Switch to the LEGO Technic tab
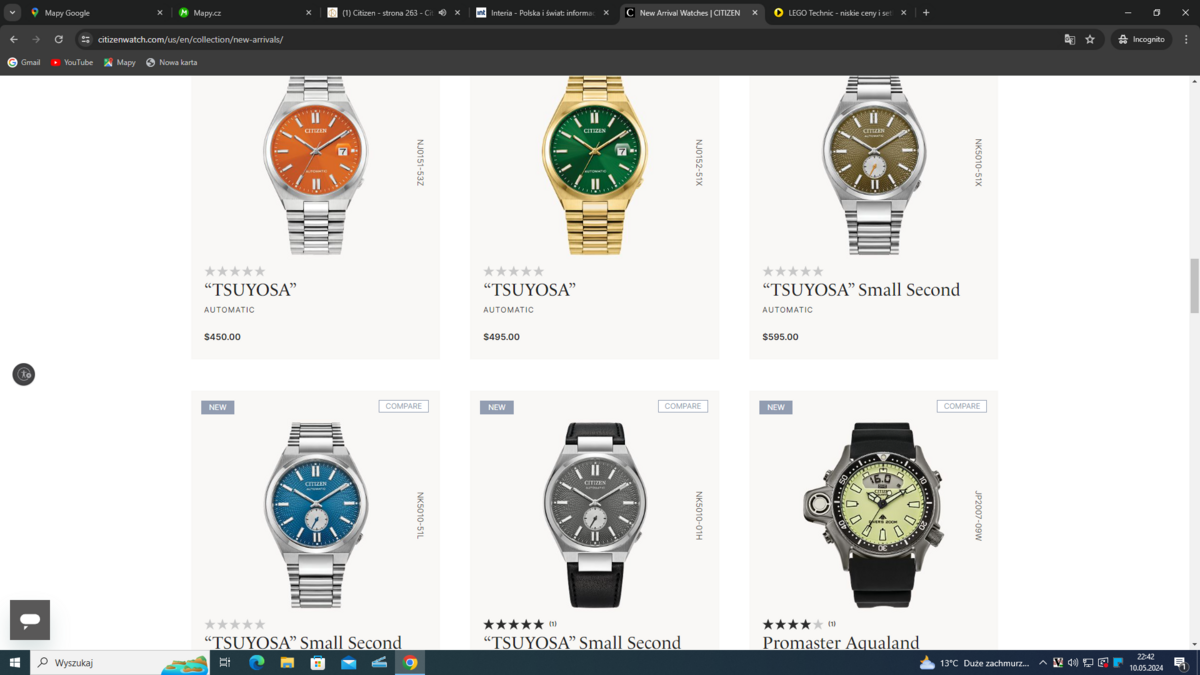Screen dimensions: 1200x675 click(835, 13)
